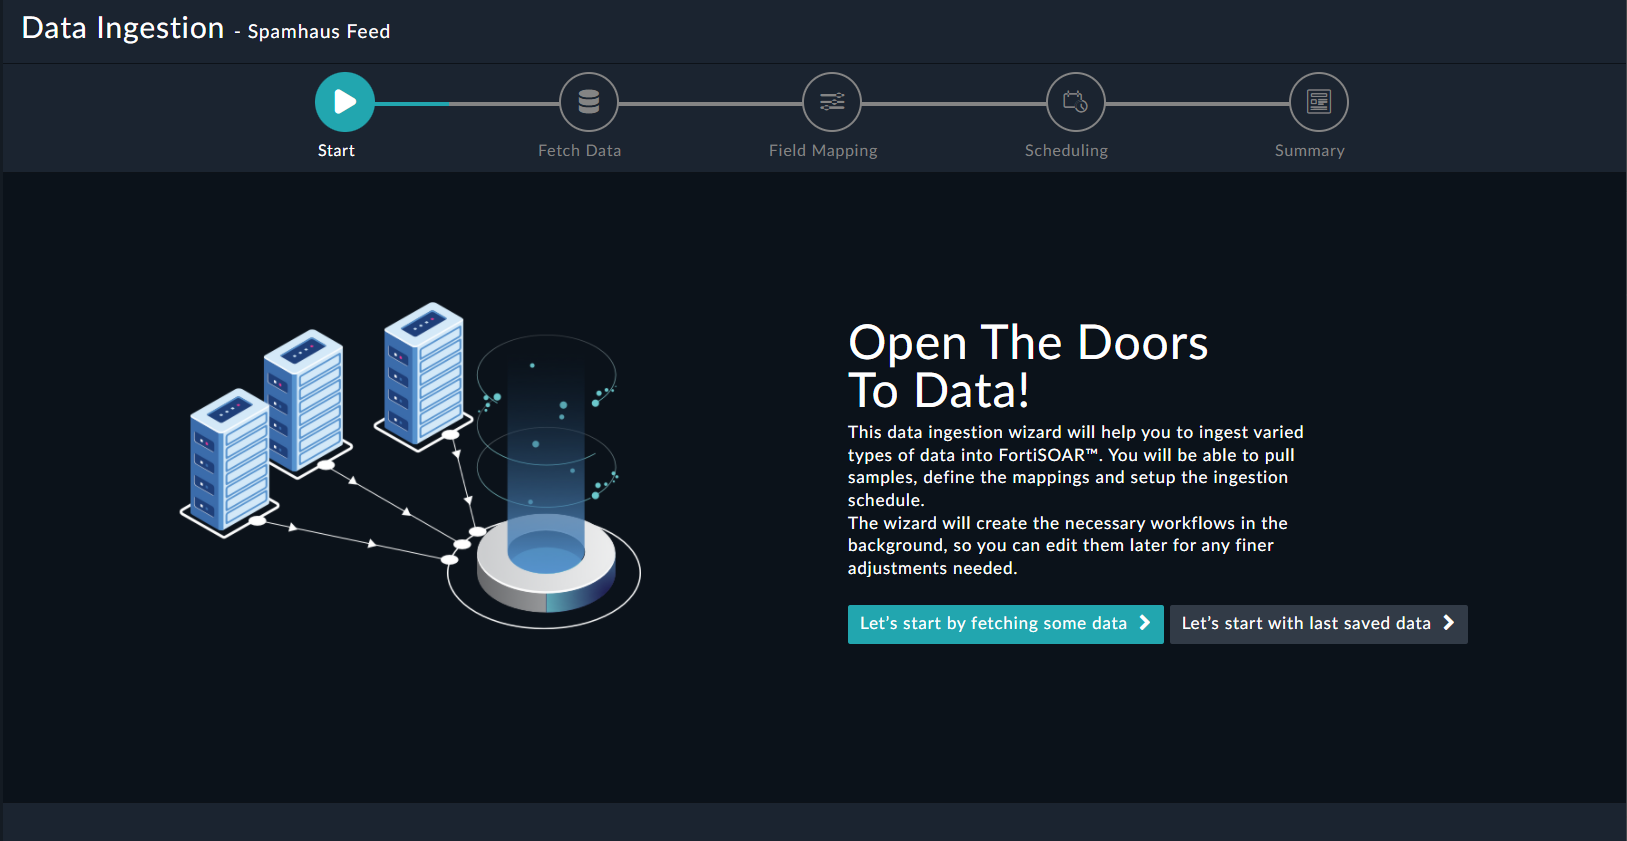
Task: Open the Summary document icon
Action: [x=1319, y=102]
